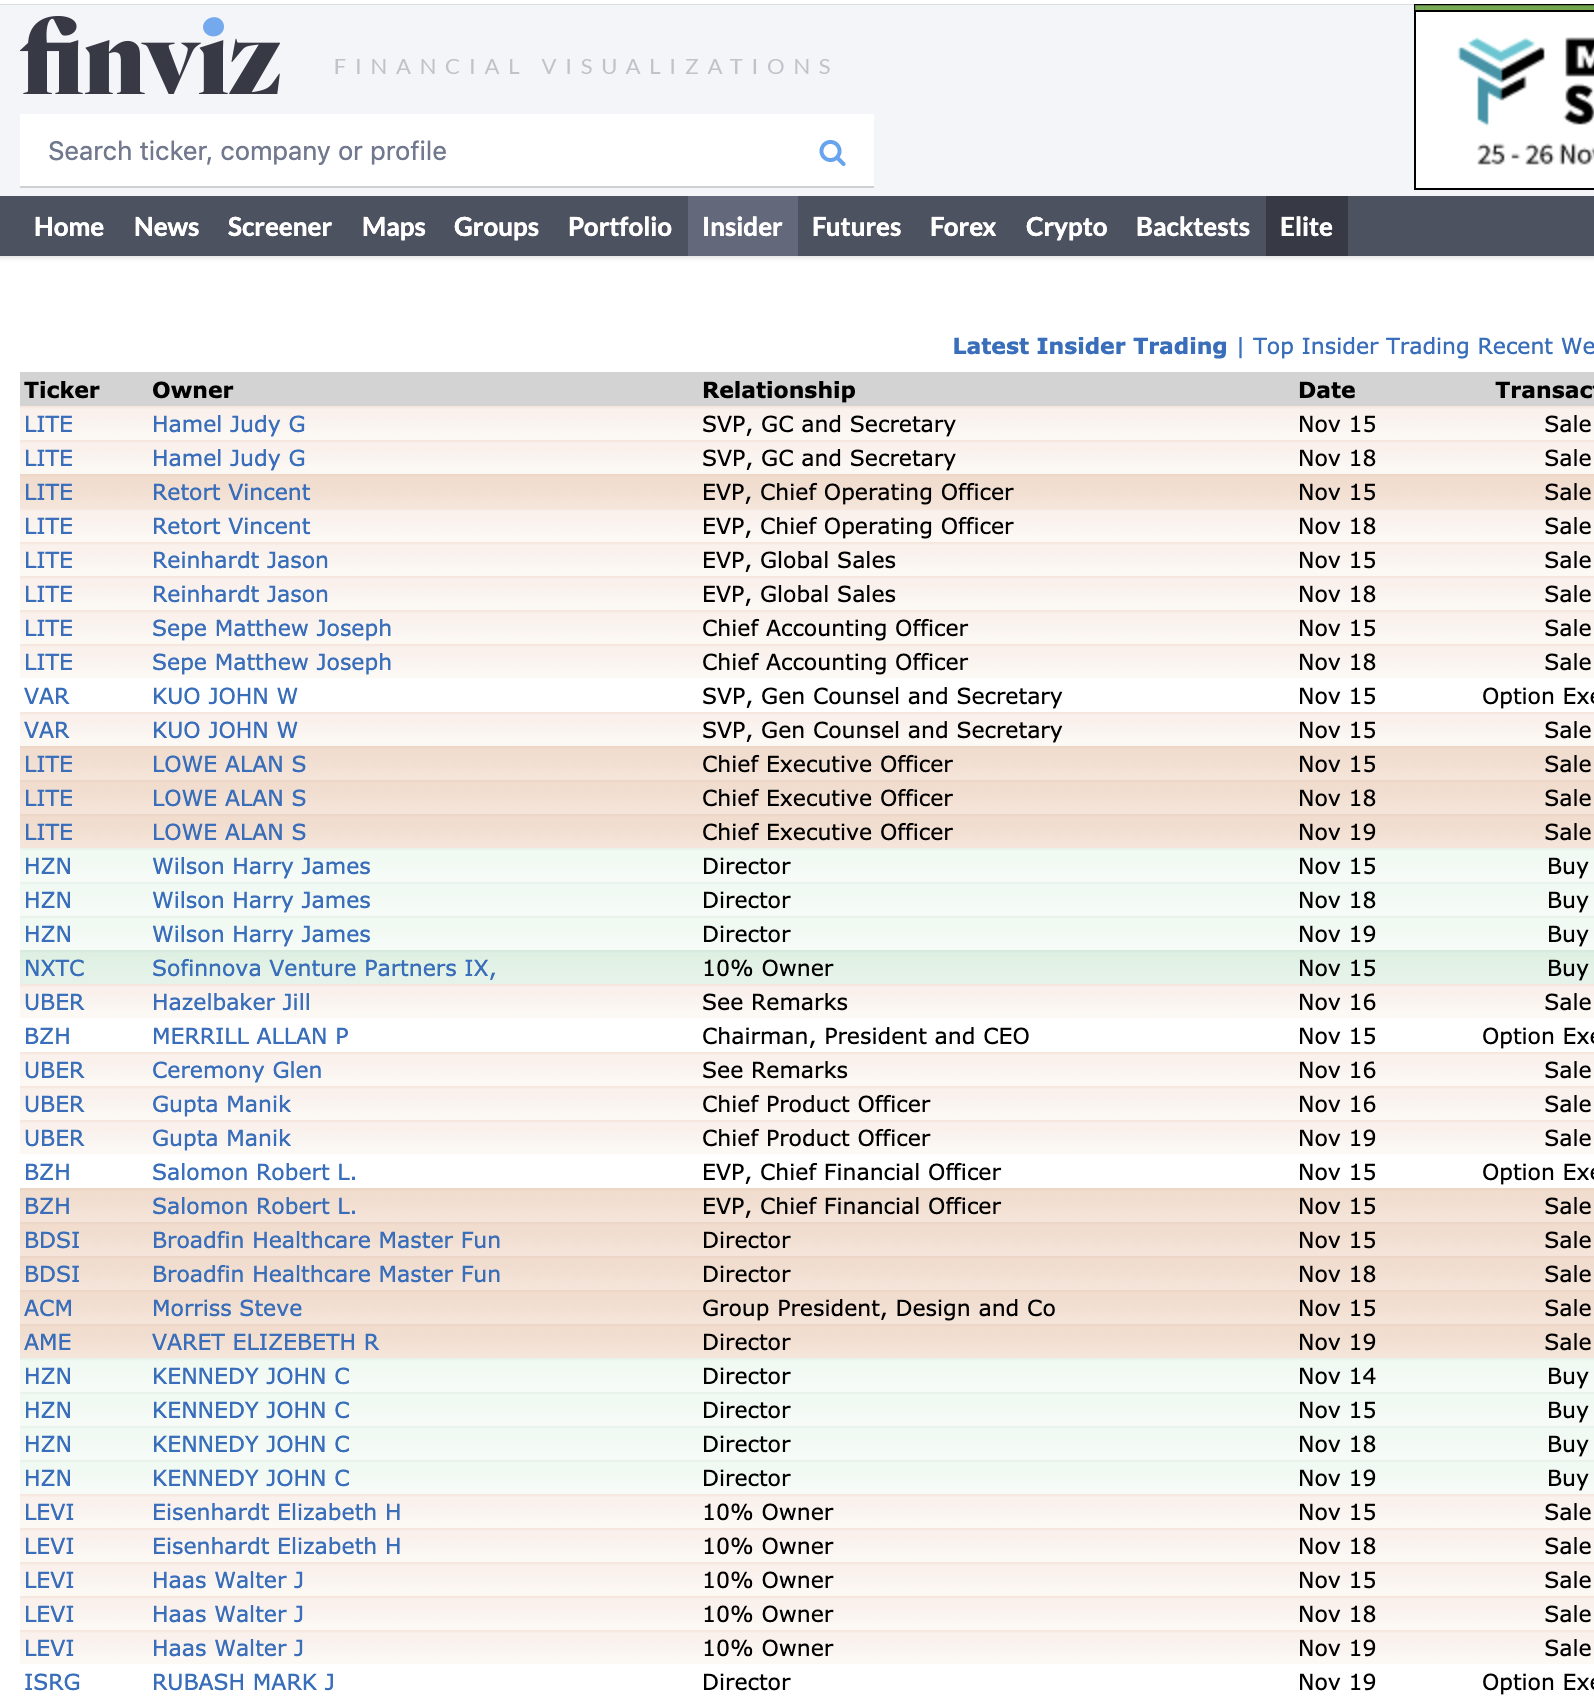
Task: Open the Elite menu item
Action: (x=1306, y=227)
